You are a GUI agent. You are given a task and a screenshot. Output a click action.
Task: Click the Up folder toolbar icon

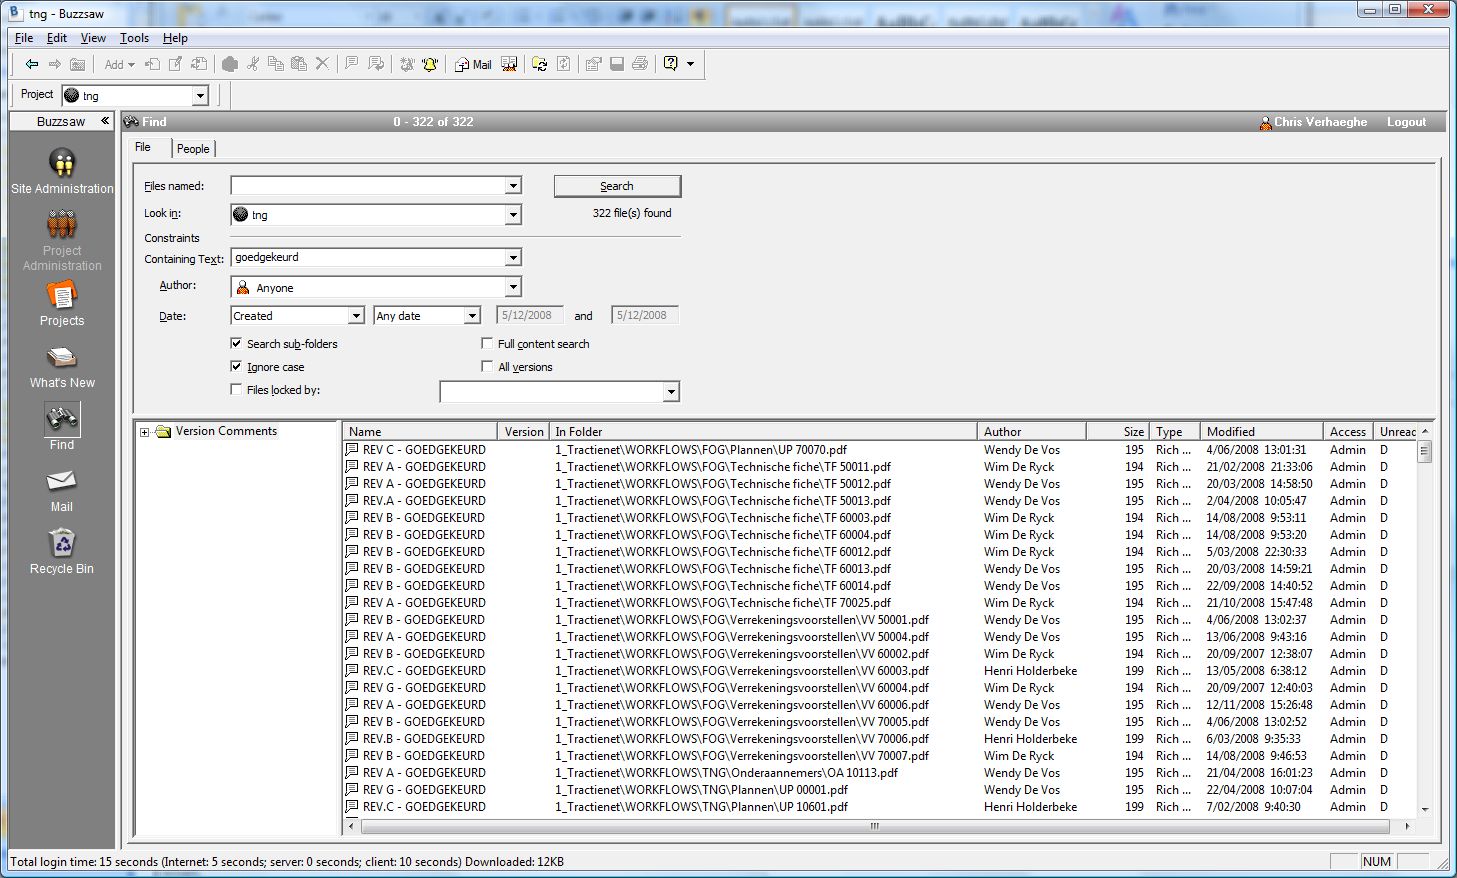77,64
